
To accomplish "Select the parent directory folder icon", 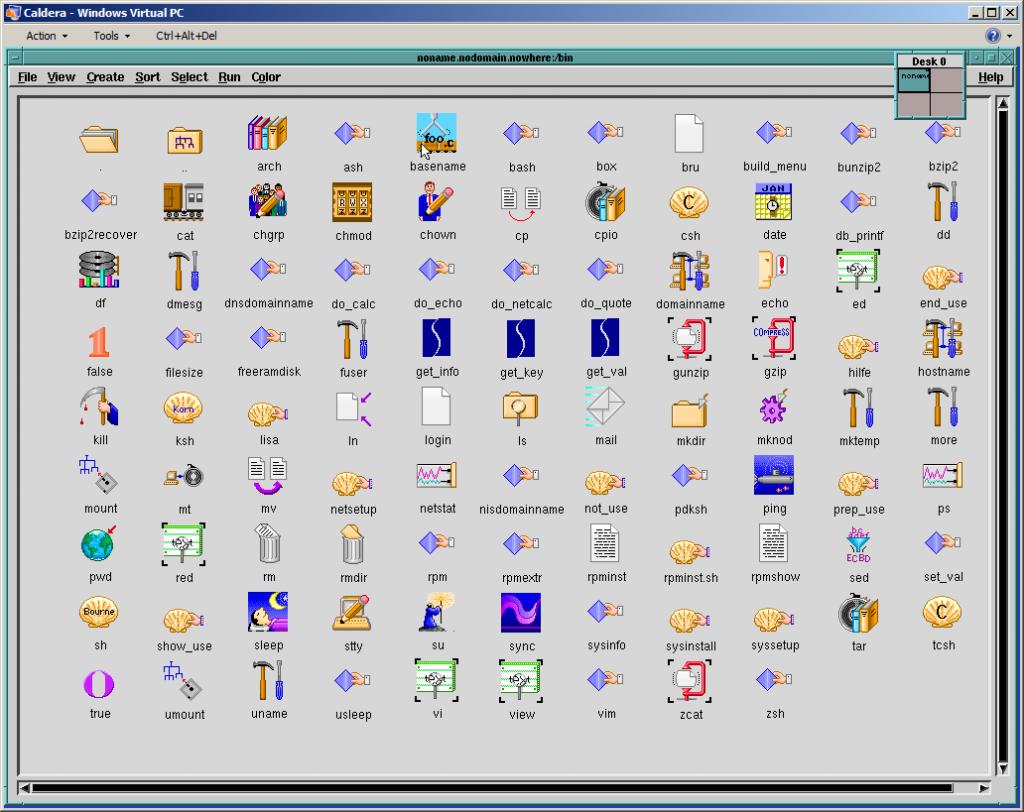I will click(184, 140).
